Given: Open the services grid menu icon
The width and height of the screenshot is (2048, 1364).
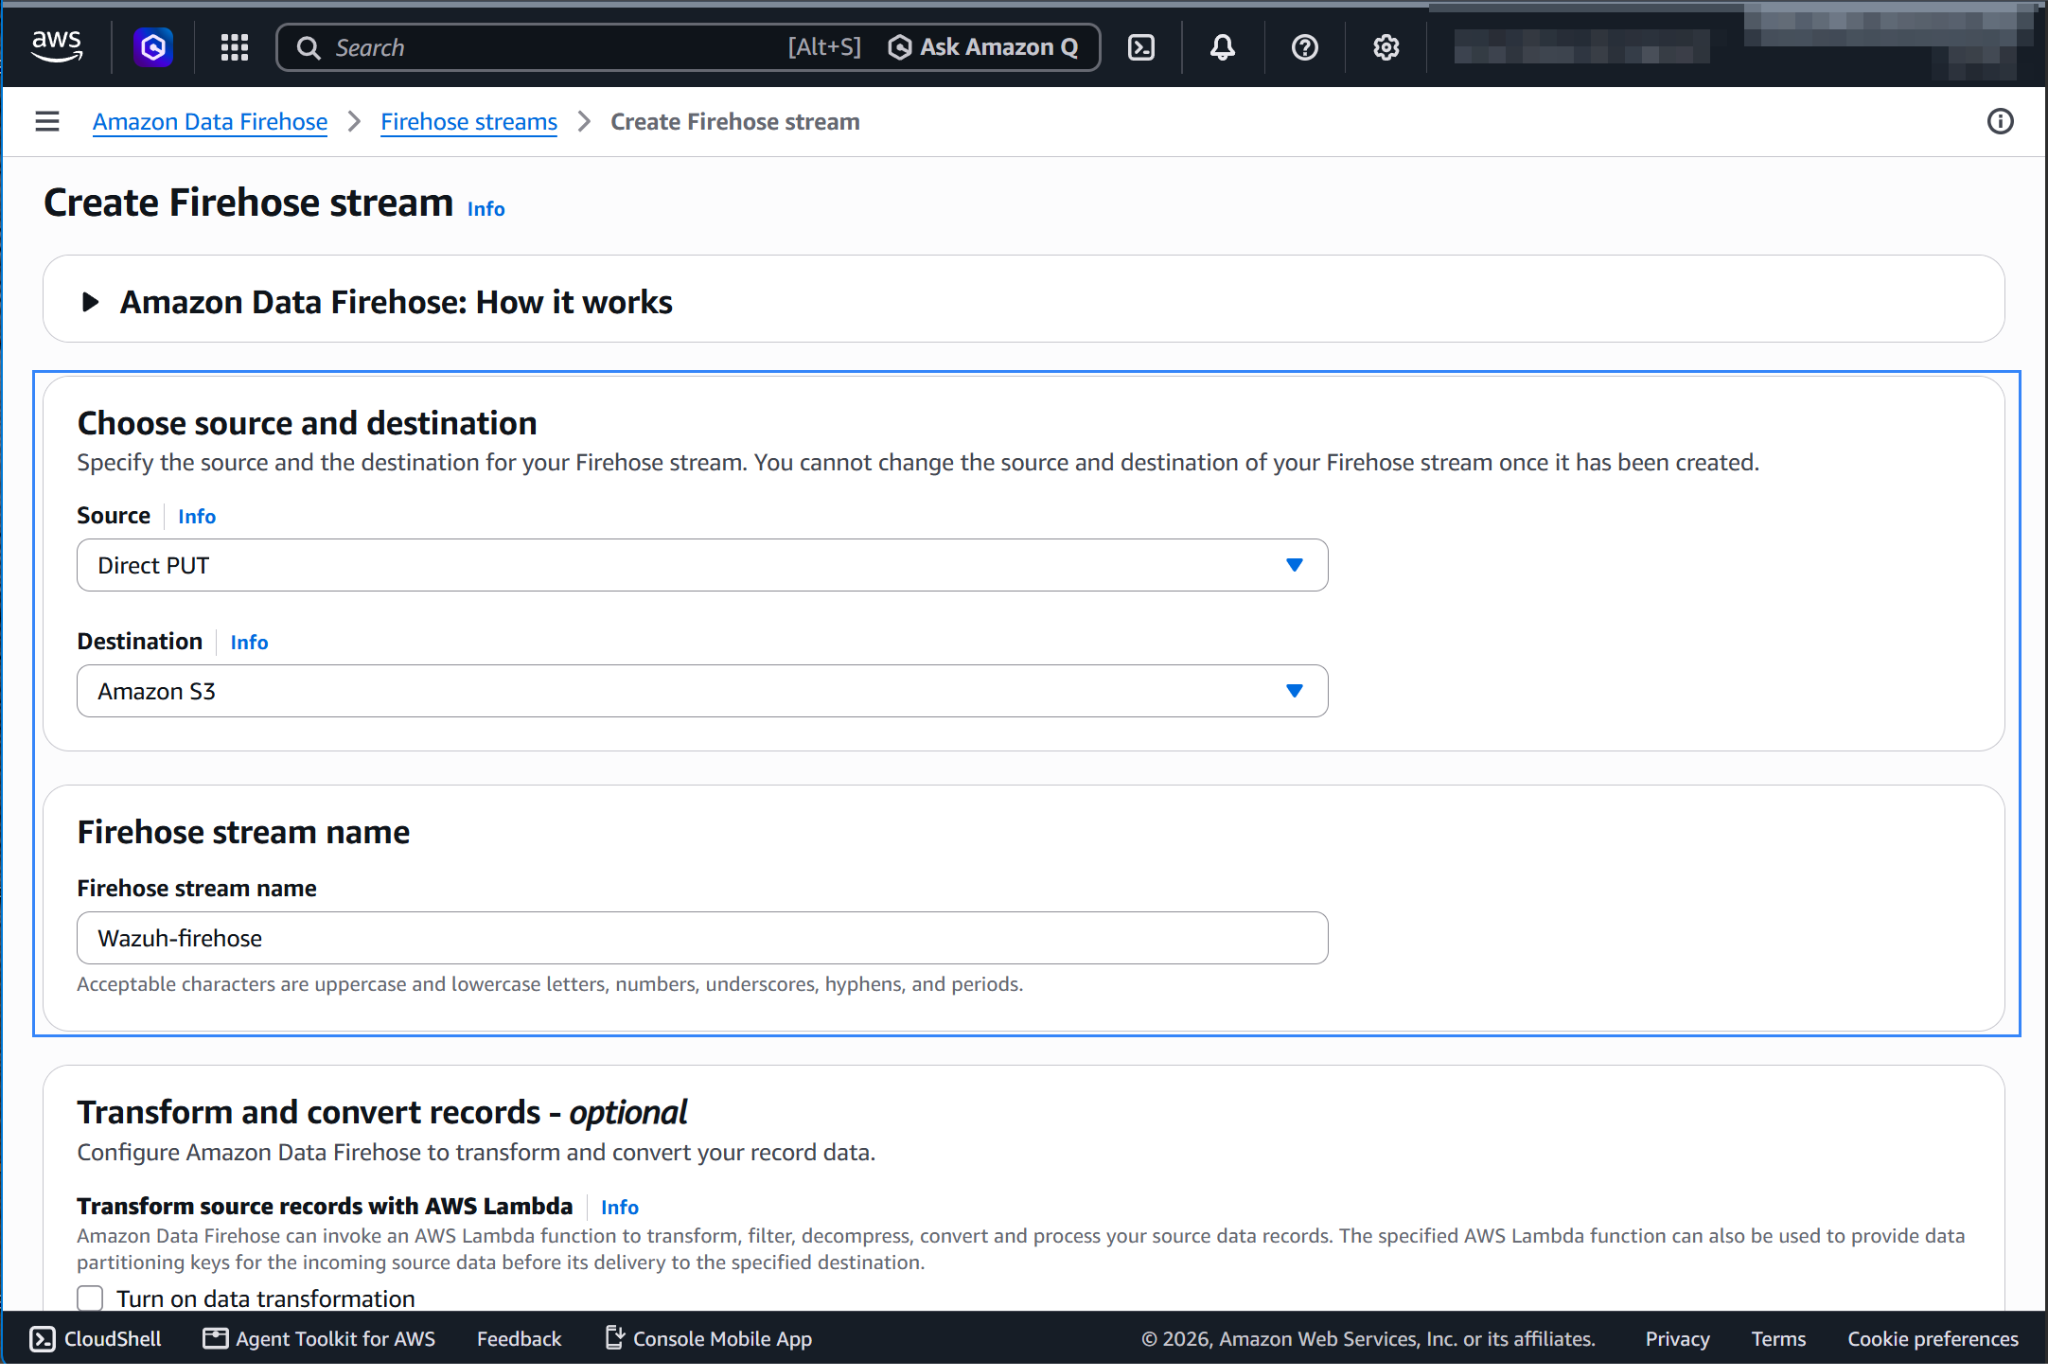Looking at the screenshot, I should 234,47.
